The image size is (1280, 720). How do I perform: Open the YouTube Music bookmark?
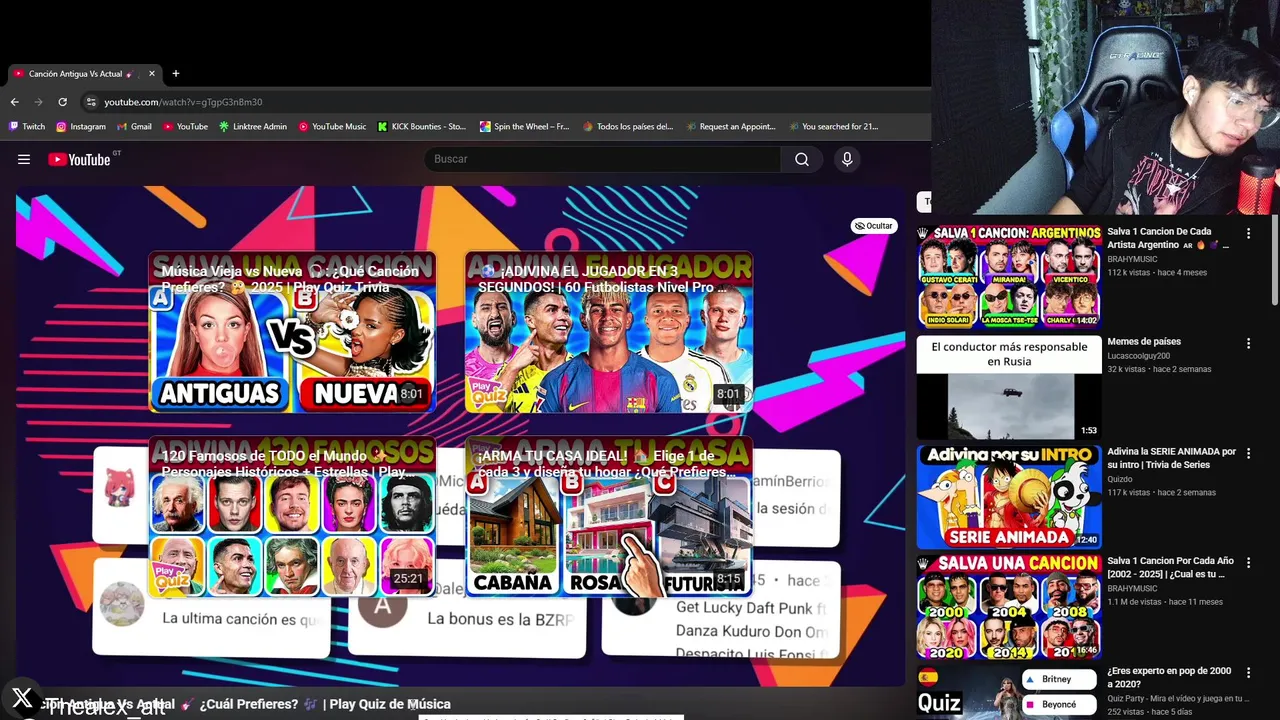pyautogui.click(x=332, y=127)
